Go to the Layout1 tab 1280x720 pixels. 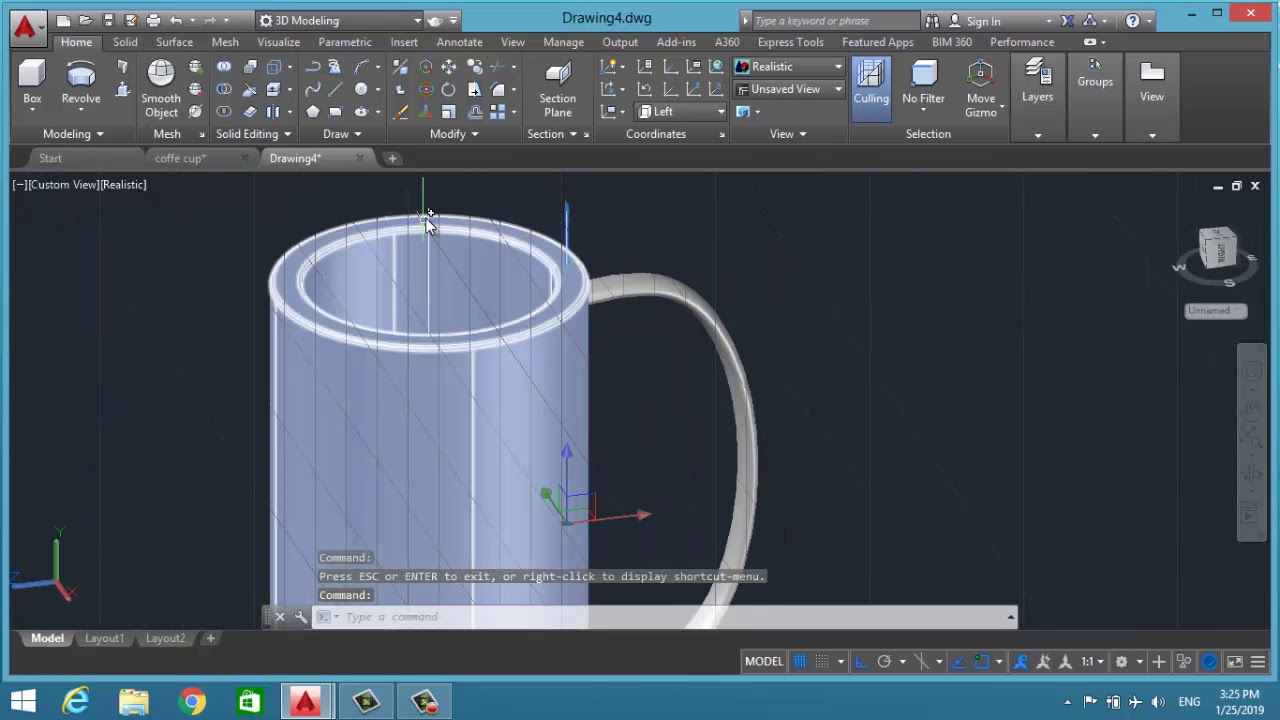[x=104, y=638]
